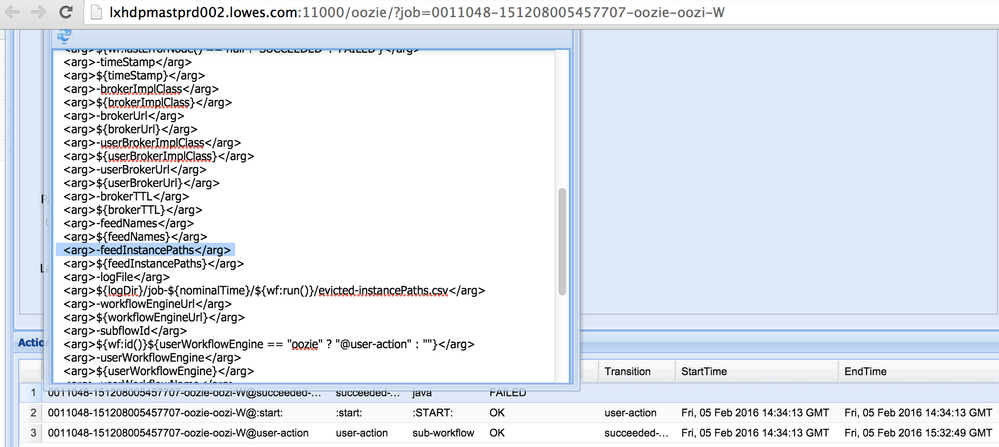Go back with the browser back arrow

pyautogui.click(x=14, y=11)
